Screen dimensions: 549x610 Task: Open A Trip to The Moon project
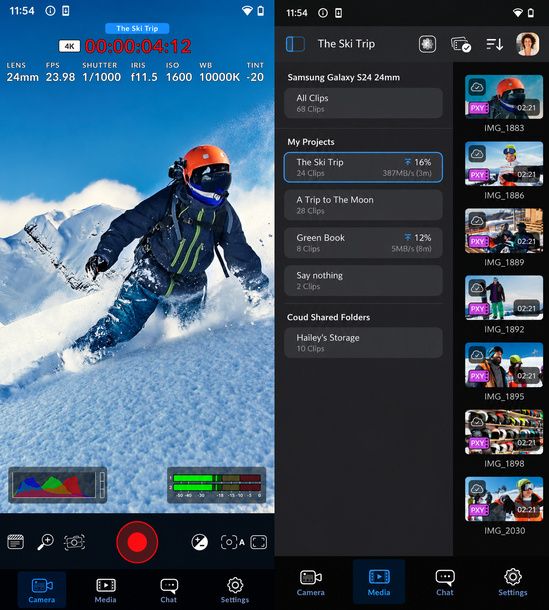(363, 205)
